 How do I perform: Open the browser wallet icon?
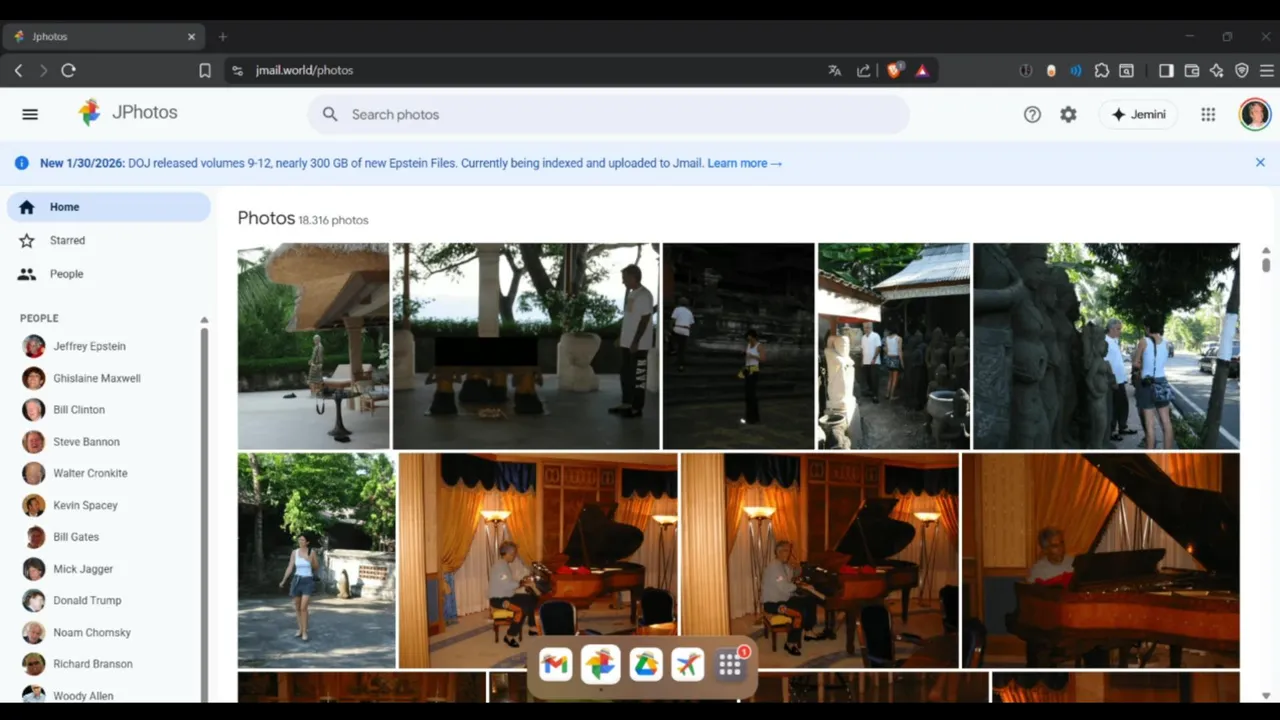[x=1192, y=70]
